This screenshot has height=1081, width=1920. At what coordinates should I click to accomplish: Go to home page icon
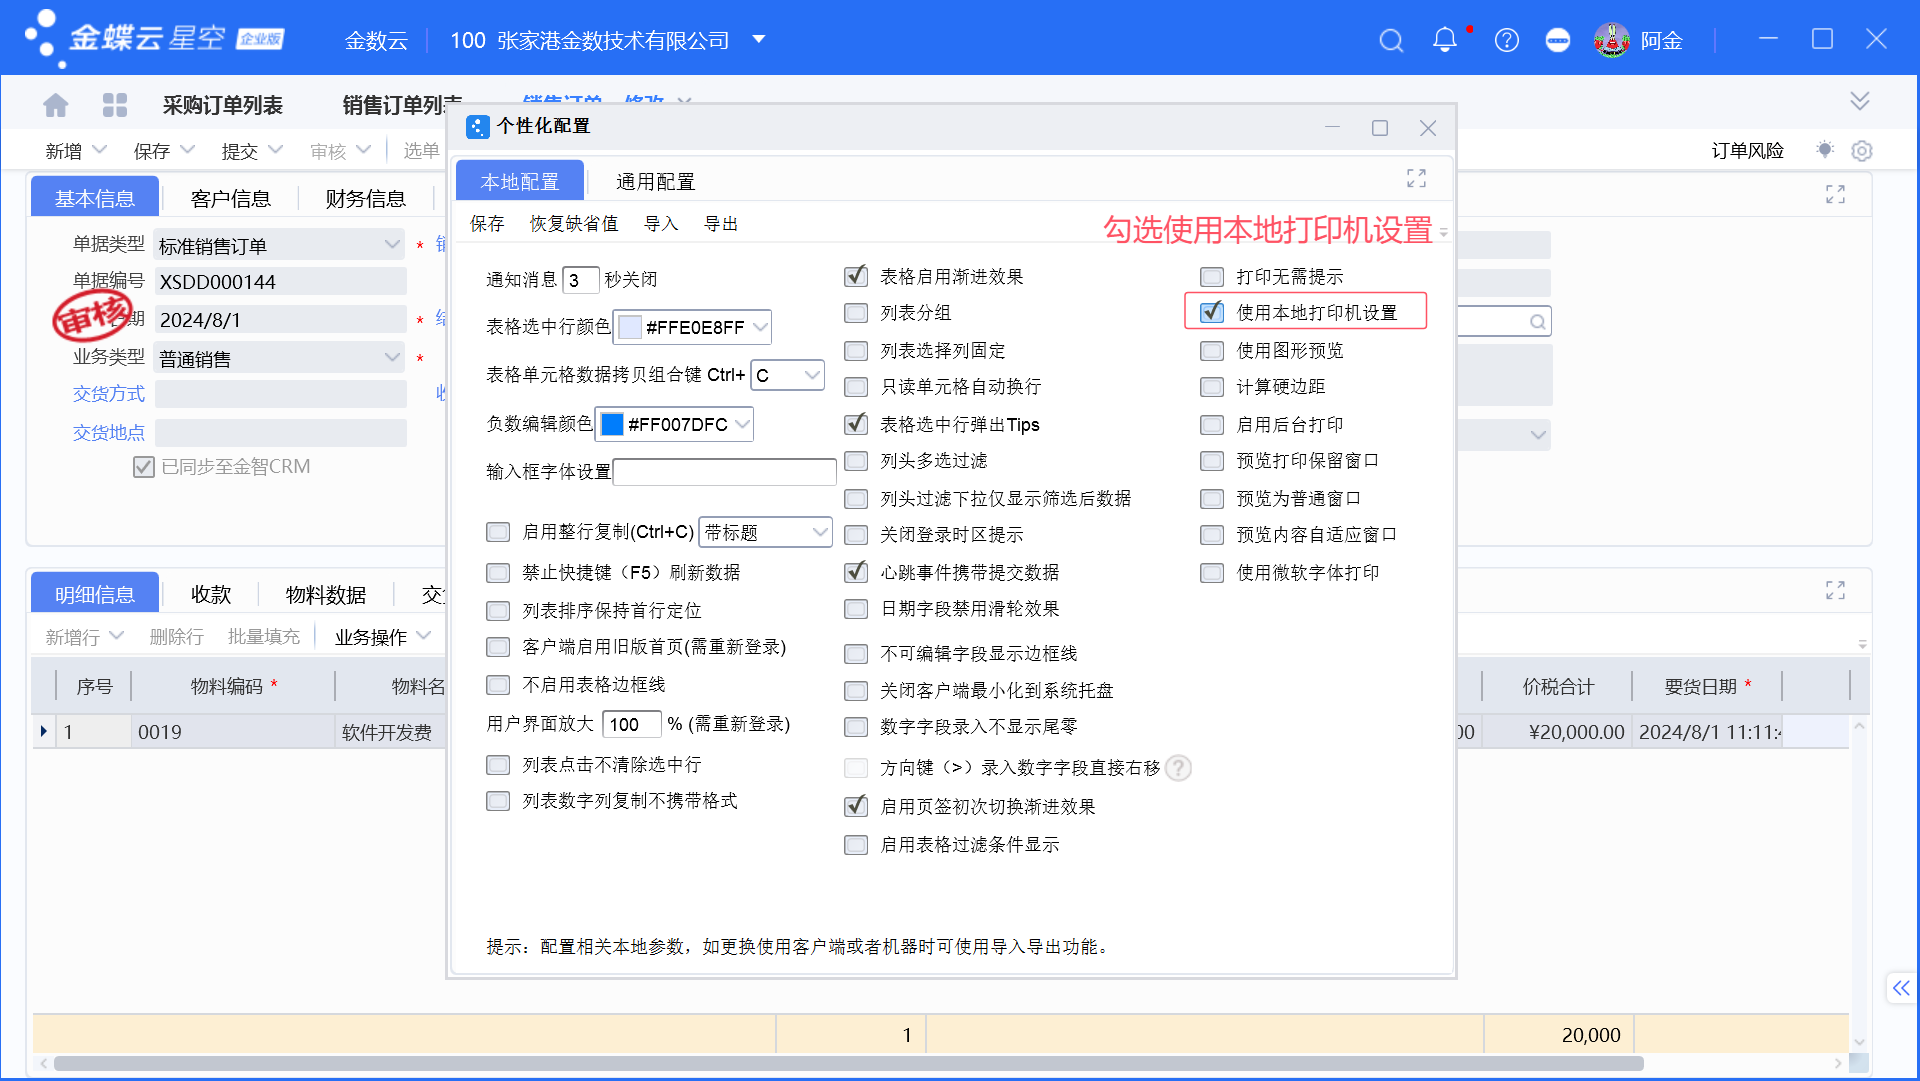56,104
